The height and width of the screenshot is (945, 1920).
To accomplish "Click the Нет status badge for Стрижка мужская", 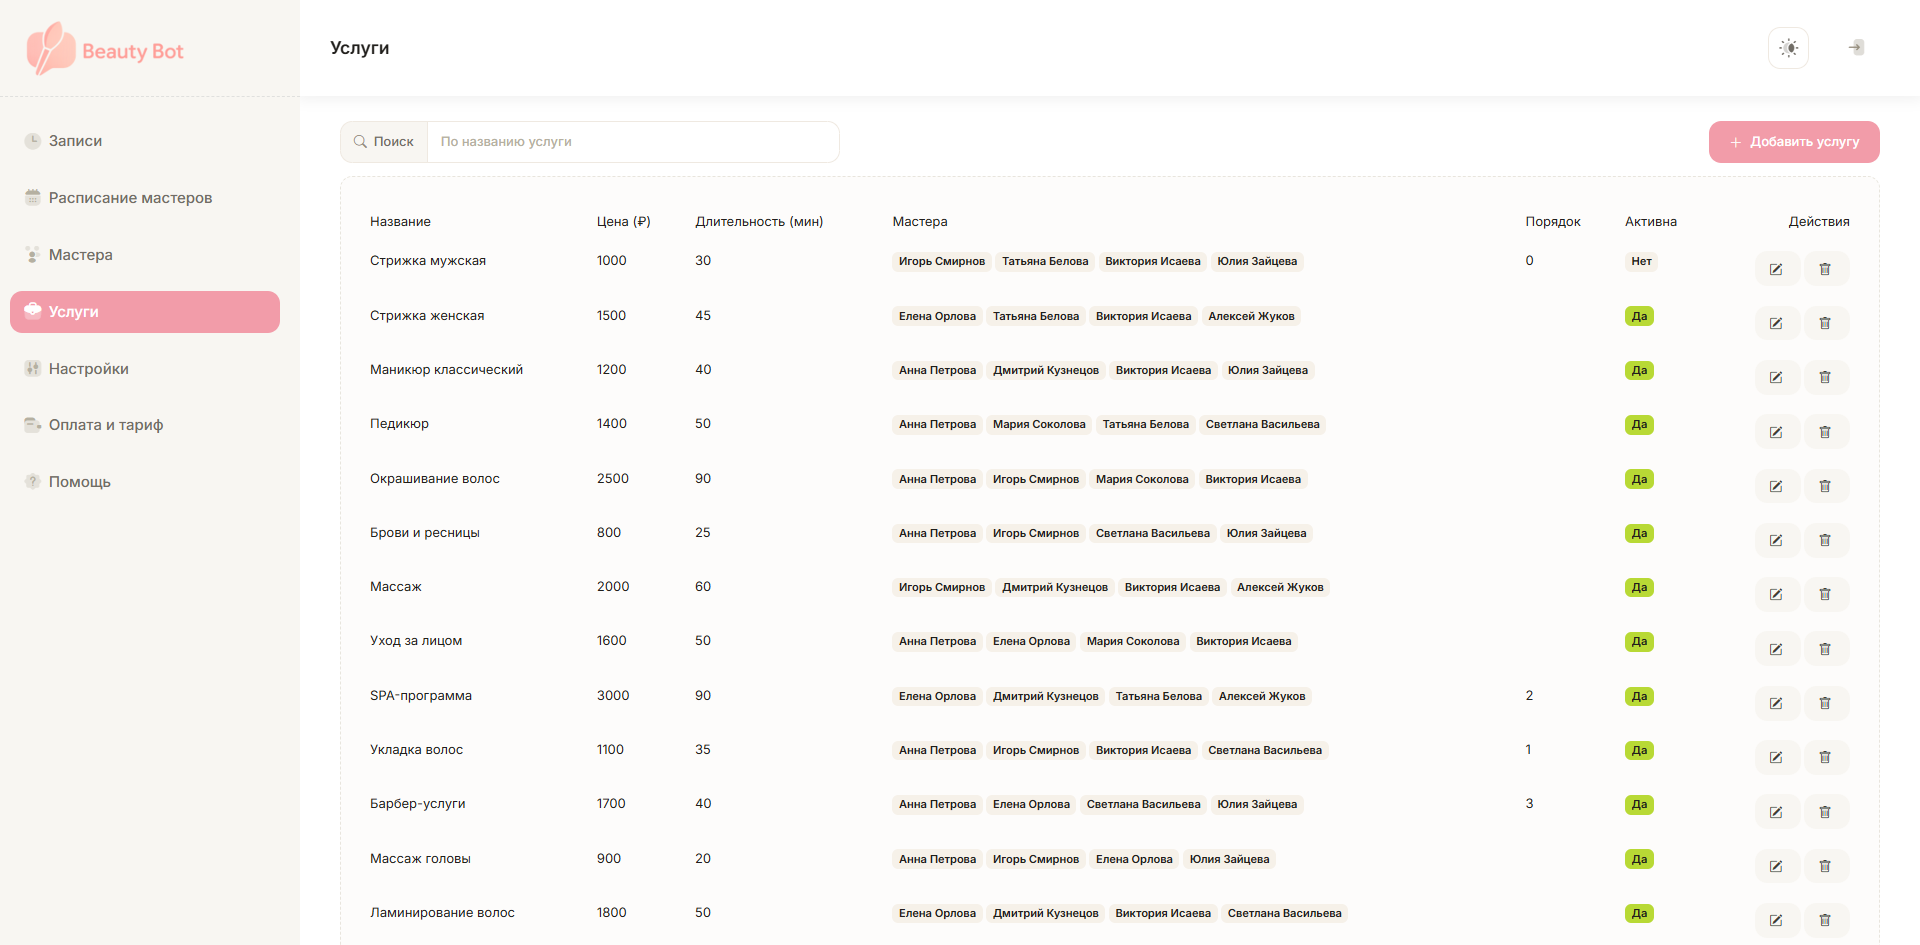I will coord(1641,261).
